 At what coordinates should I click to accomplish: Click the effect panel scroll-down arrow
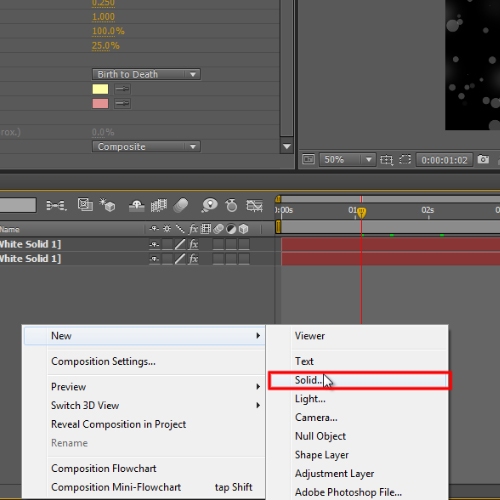[x=287, y=146]
